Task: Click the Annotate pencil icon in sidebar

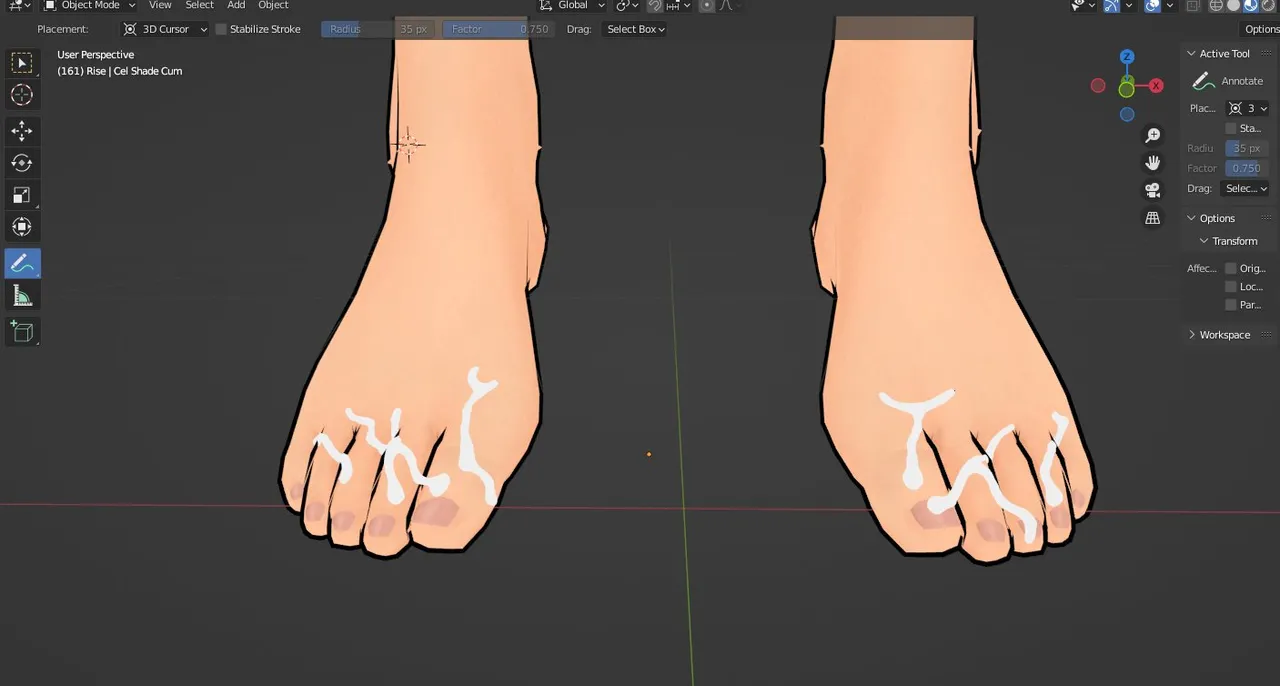Action: (x=1204, y=82)
